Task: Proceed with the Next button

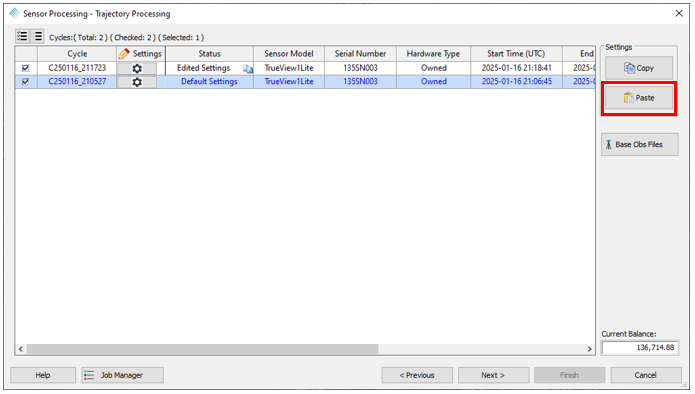Action: tap(493, 375)
